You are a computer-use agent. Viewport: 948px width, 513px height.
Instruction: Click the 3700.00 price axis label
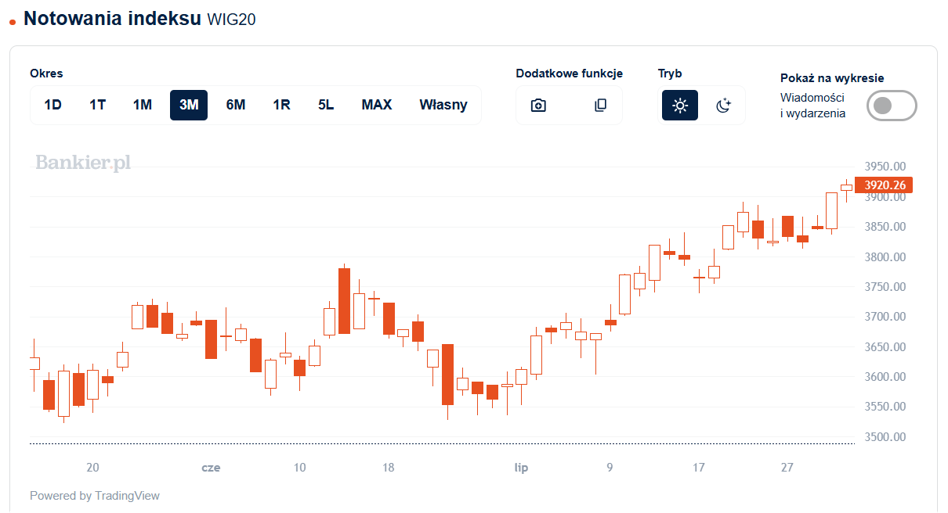pos(885,317)
